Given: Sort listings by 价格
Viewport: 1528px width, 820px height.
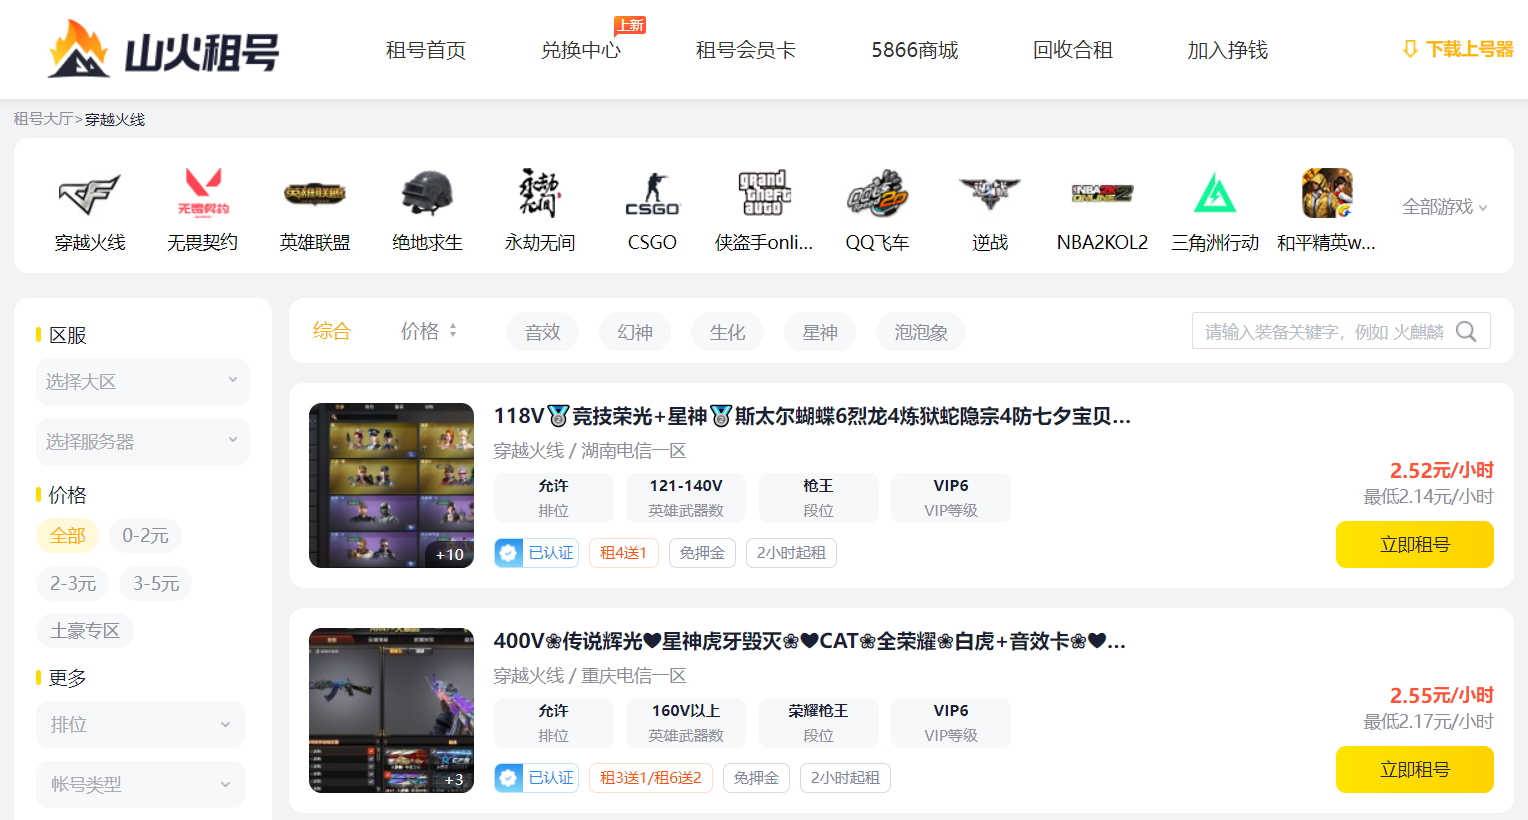Looking at the screenshot, I should [428, 331].
